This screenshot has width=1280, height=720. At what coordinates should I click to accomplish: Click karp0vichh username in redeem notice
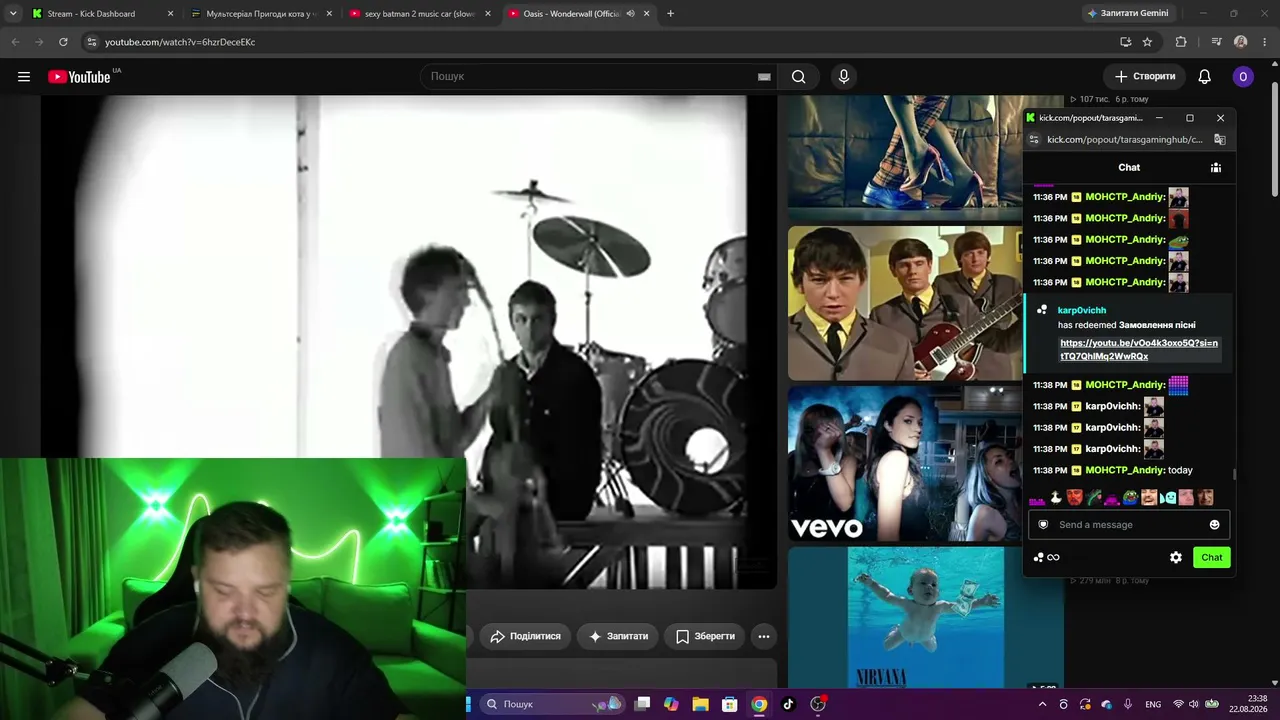pos(1082,310)
